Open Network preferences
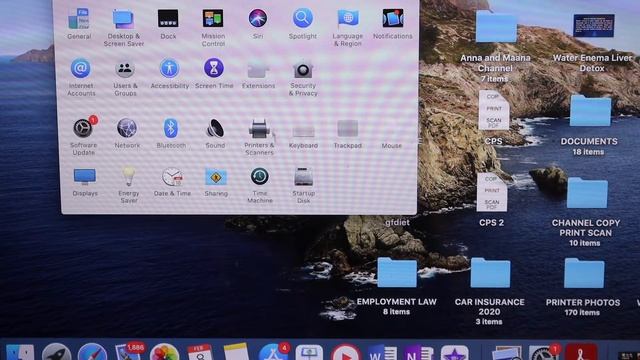 127,128
